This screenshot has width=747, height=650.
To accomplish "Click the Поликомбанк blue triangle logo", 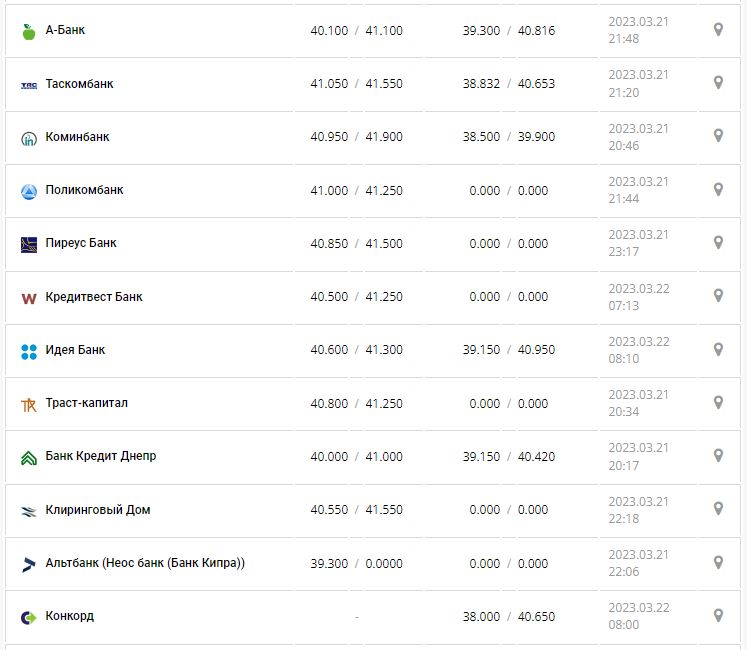I will (28, 191).
